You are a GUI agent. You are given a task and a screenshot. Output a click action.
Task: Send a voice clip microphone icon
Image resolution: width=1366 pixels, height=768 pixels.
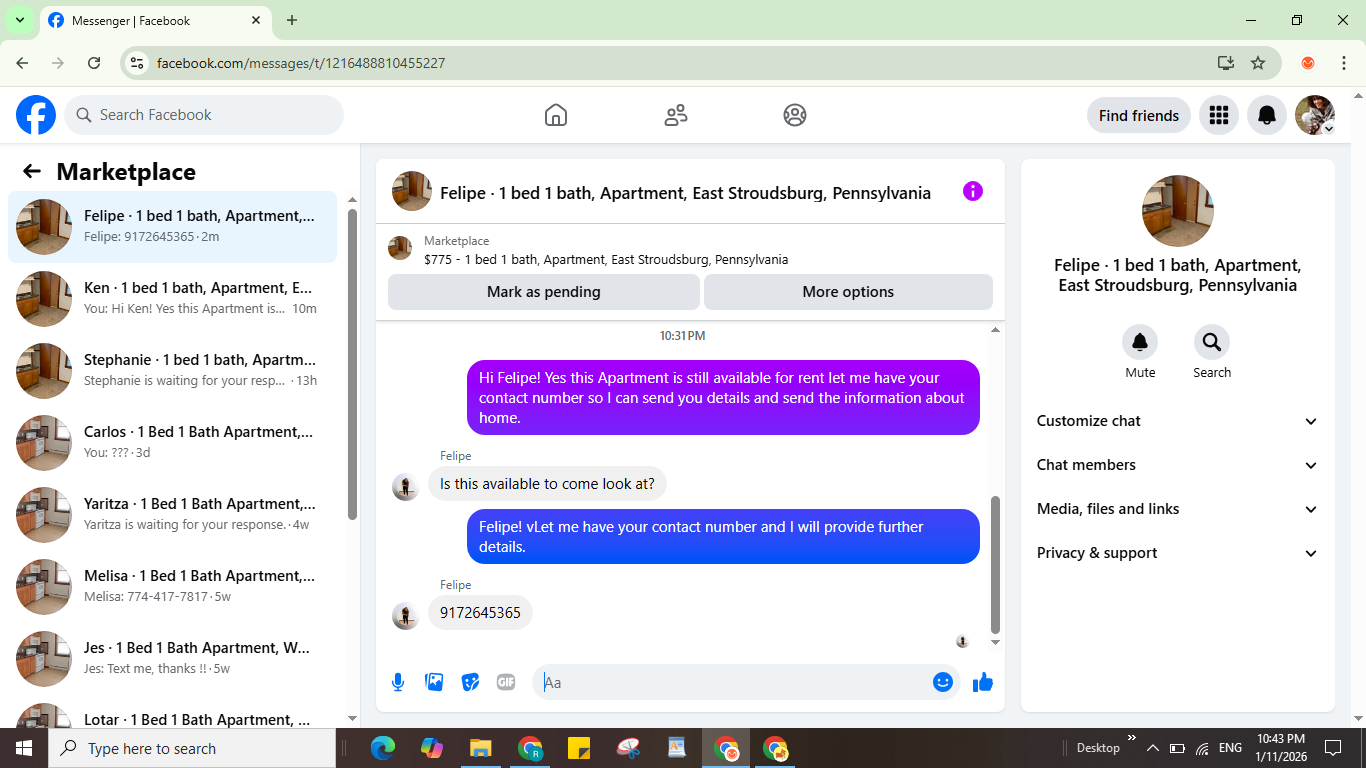(398, 682)
